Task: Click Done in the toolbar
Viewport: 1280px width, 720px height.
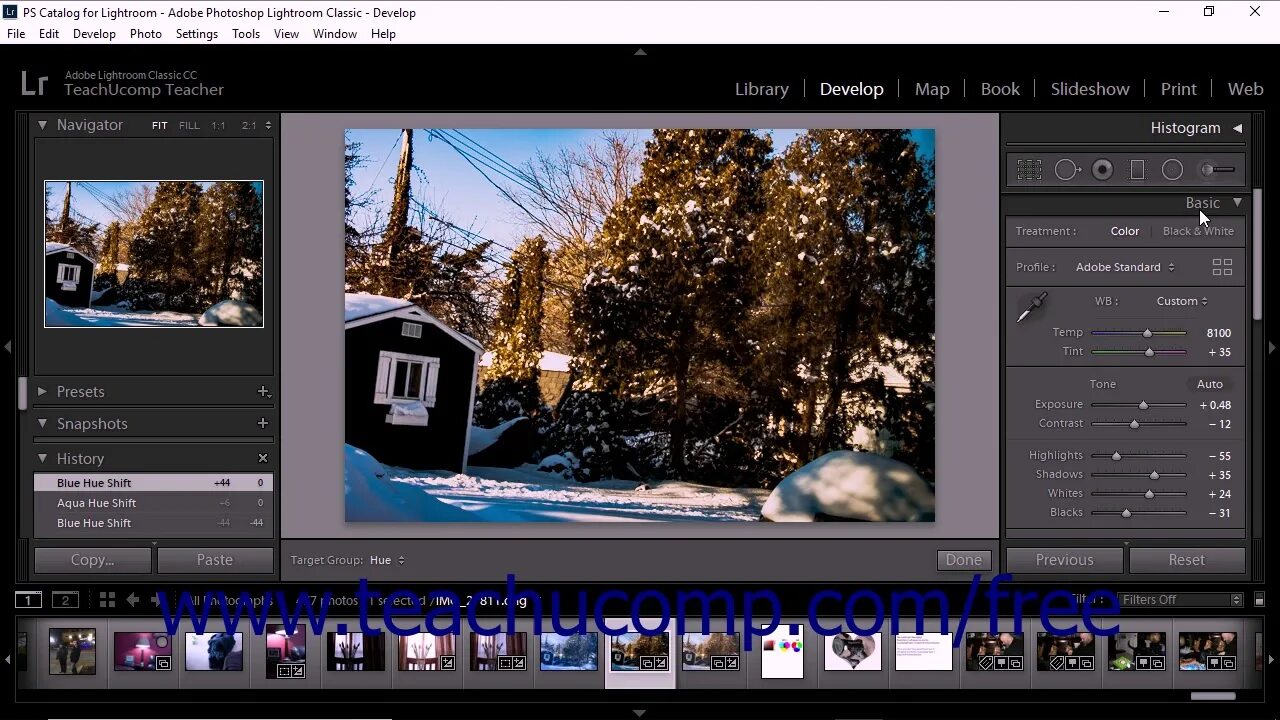Action: [x=964, y=560]
